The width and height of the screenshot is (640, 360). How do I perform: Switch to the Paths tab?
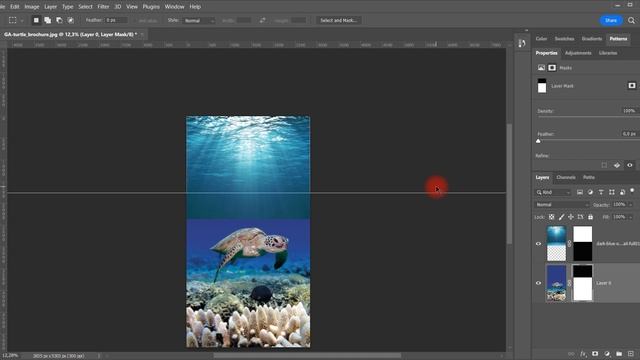pos(589,177)
